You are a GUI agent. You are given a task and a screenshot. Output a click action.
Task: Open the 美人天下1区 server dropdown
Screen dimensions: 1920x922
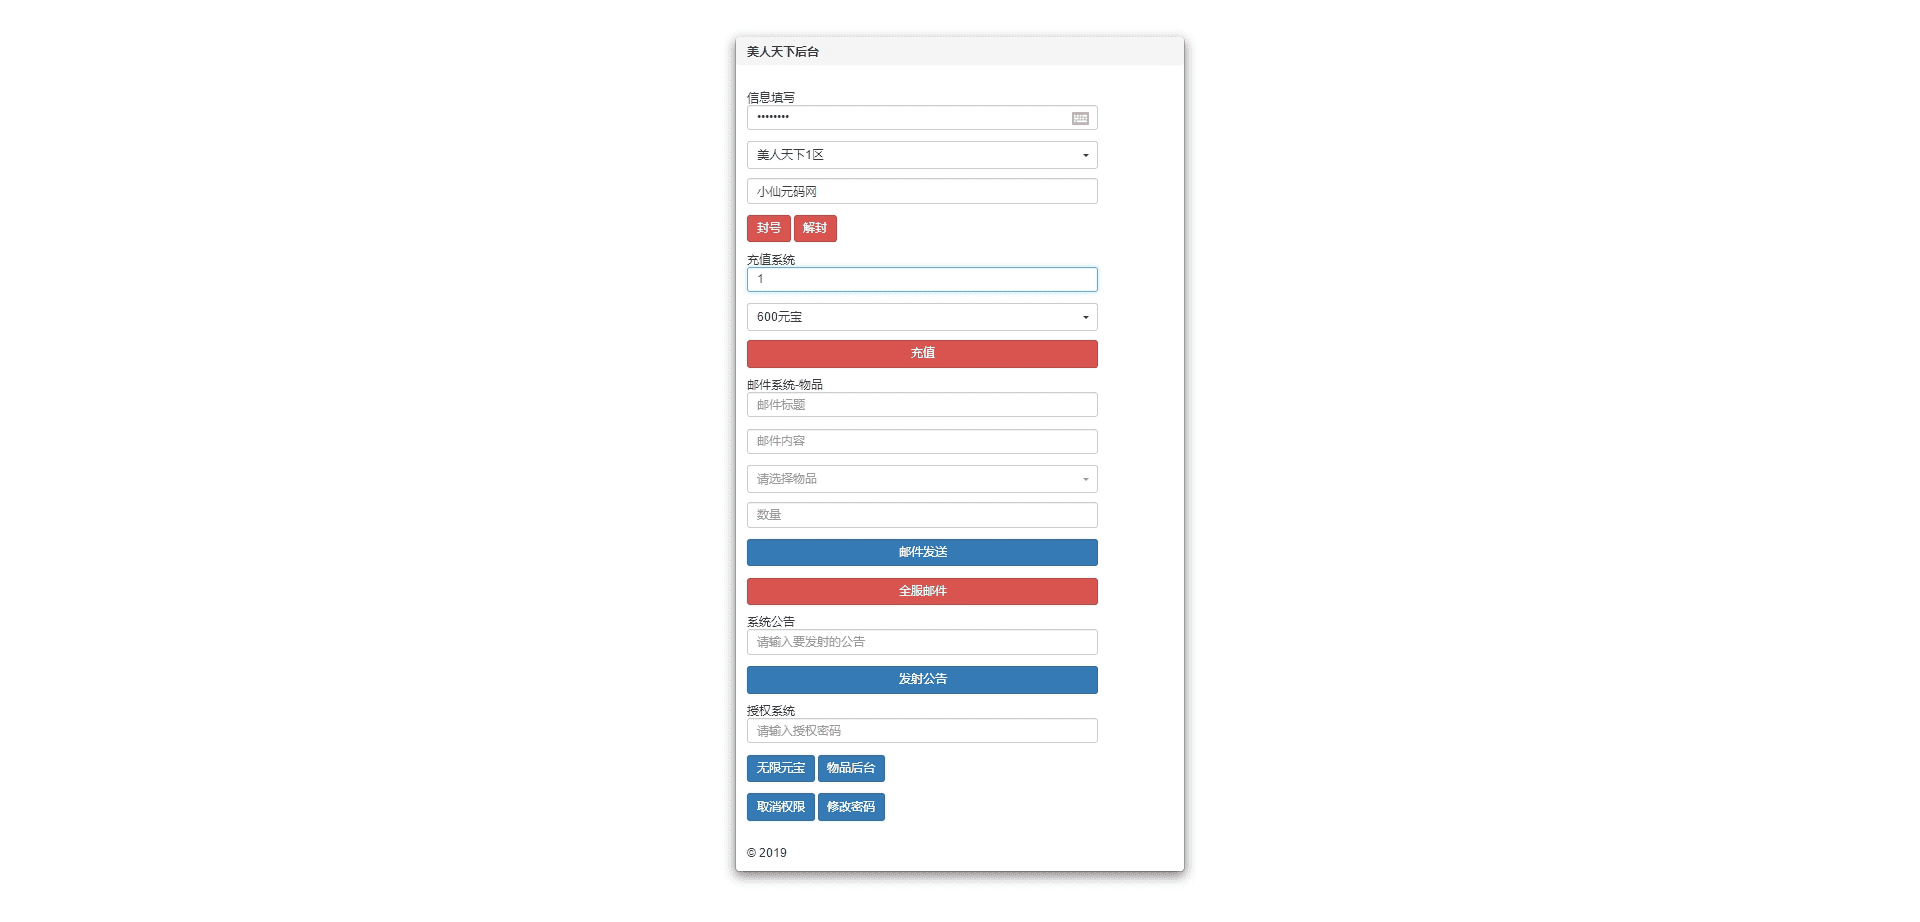tap(921, 155)
